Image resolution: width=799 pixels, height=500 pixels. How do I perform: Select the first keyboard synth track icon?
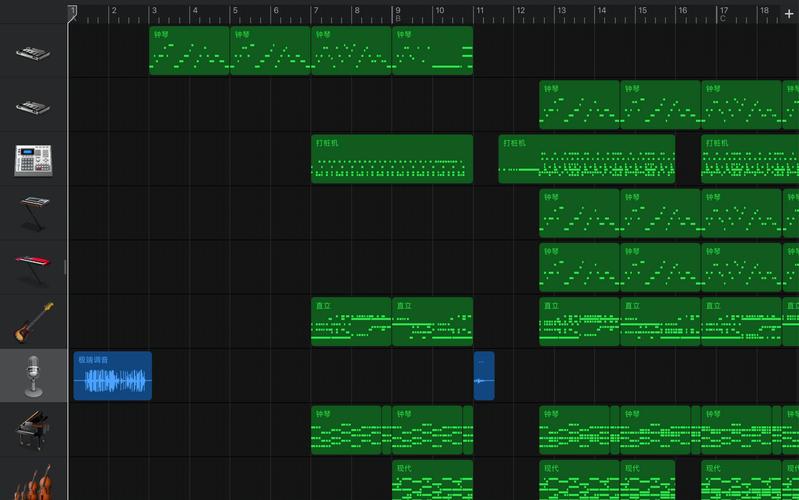pyautogui.click(x=33, y=53)
